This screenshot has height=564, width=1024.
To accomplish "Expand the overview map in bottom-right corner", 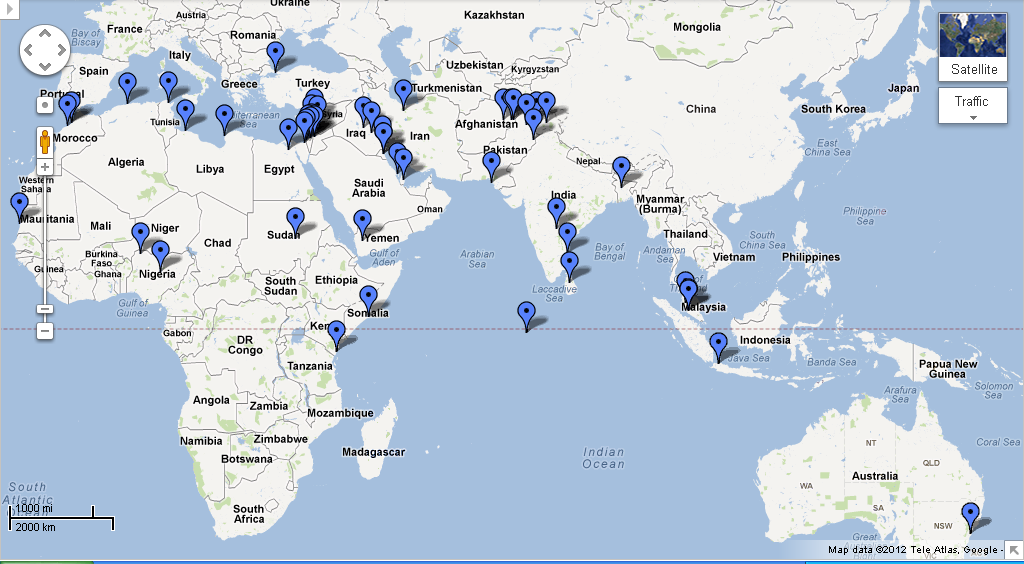I will 1014,549.
